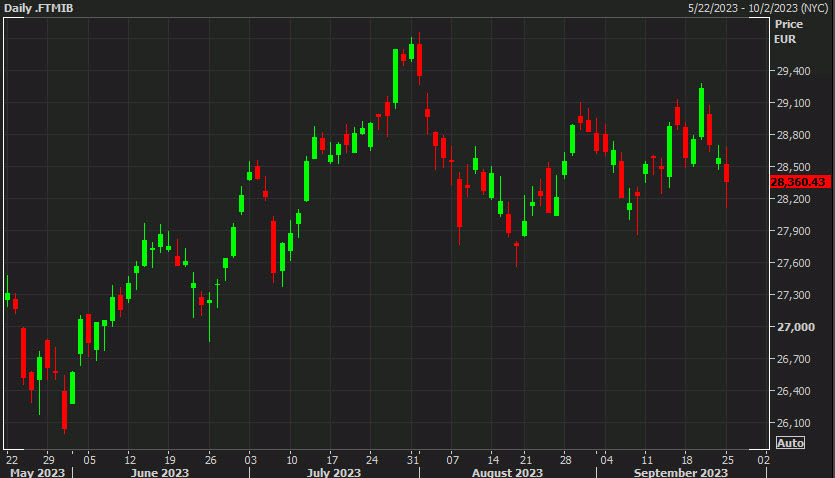835x478 pixels.
Task: Click the Price EUR axis header
Action: [x=788, y=30]
